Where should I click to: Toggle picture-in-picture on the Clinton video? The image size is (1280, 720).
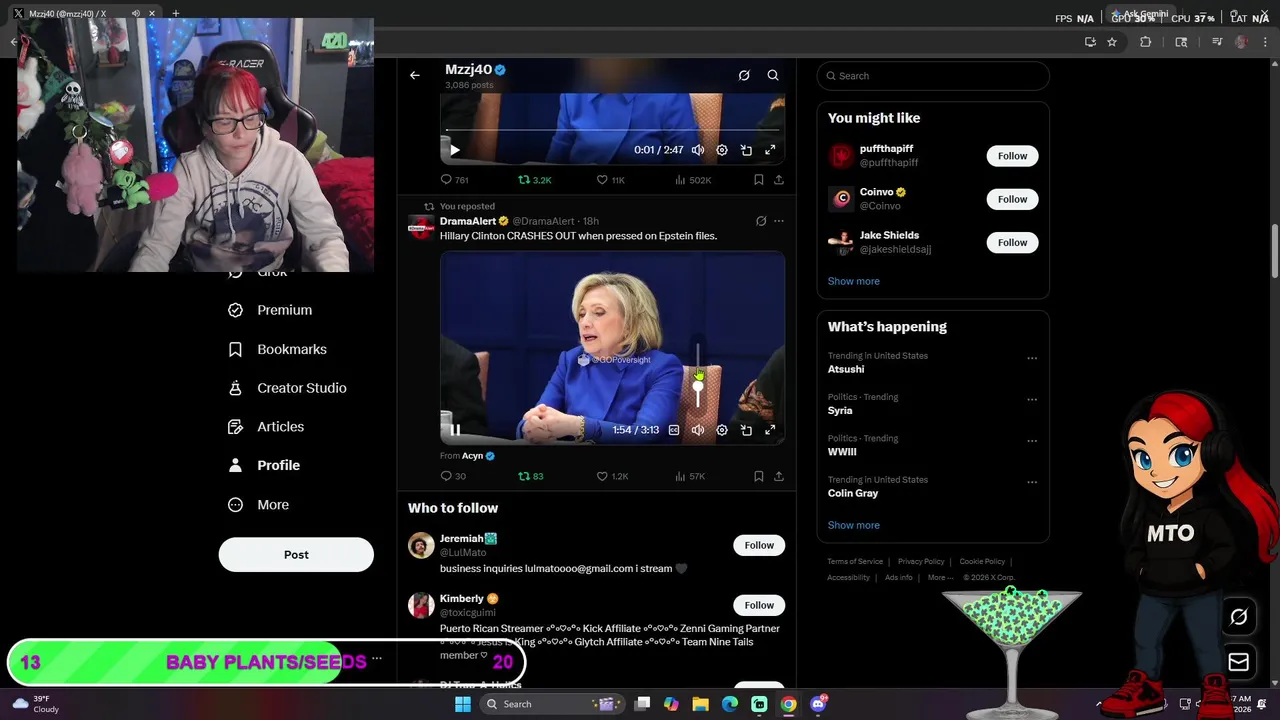(x=746, y=430)
